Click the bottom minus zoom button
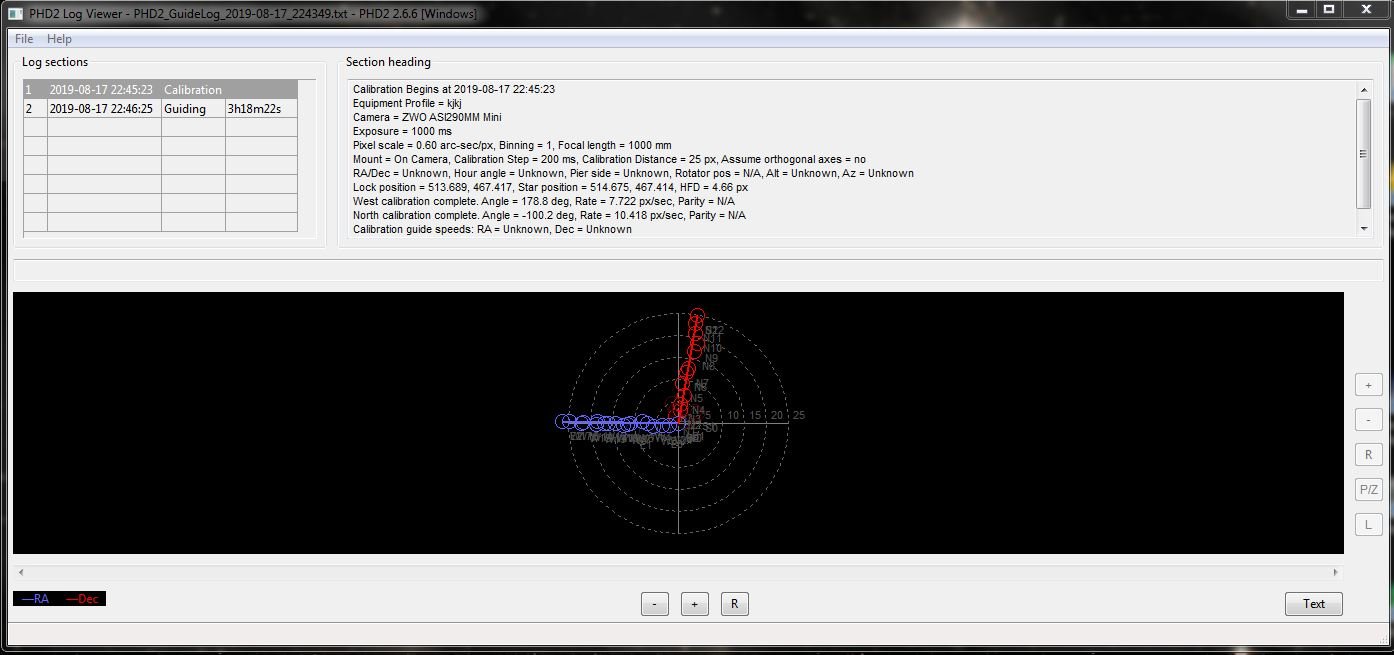Image resolution: width=1394 pixels, height=655 pixels. 654,604
